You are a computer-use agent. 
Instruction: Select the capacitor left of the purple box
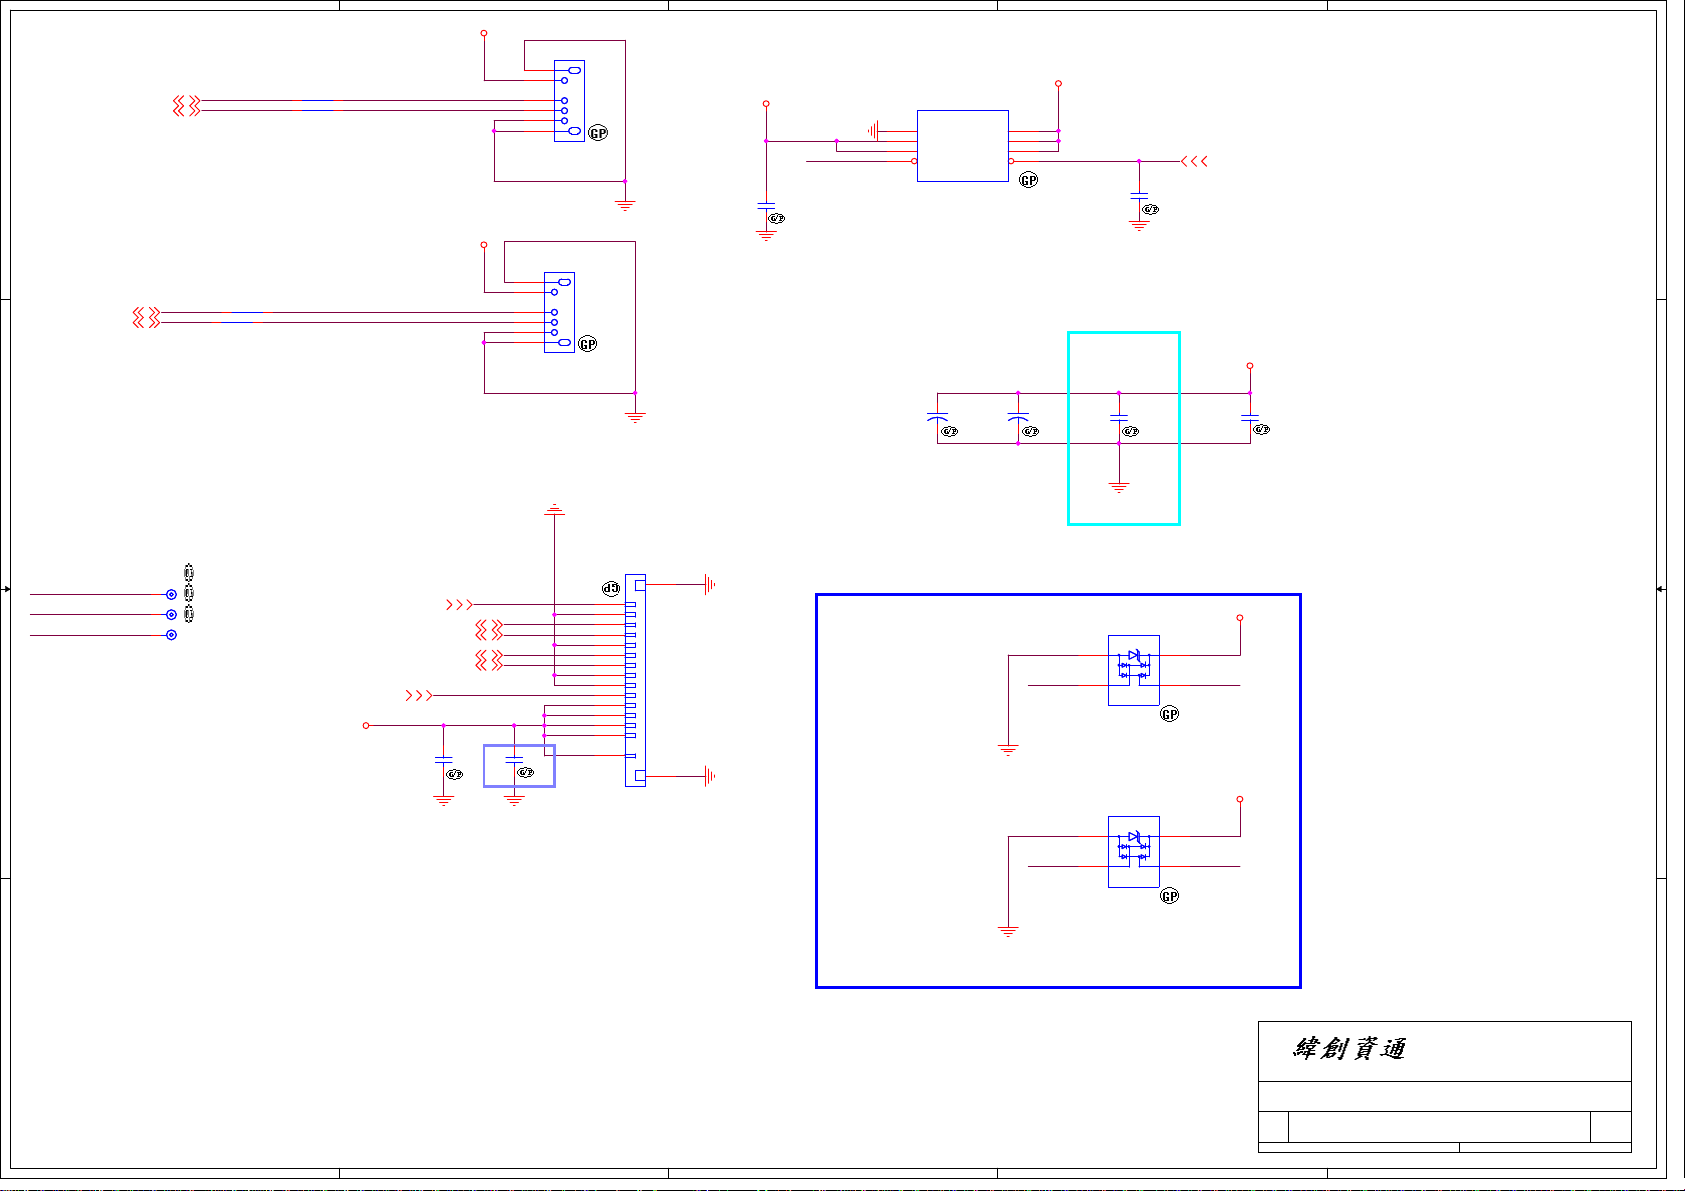click(x=444, y=761)
